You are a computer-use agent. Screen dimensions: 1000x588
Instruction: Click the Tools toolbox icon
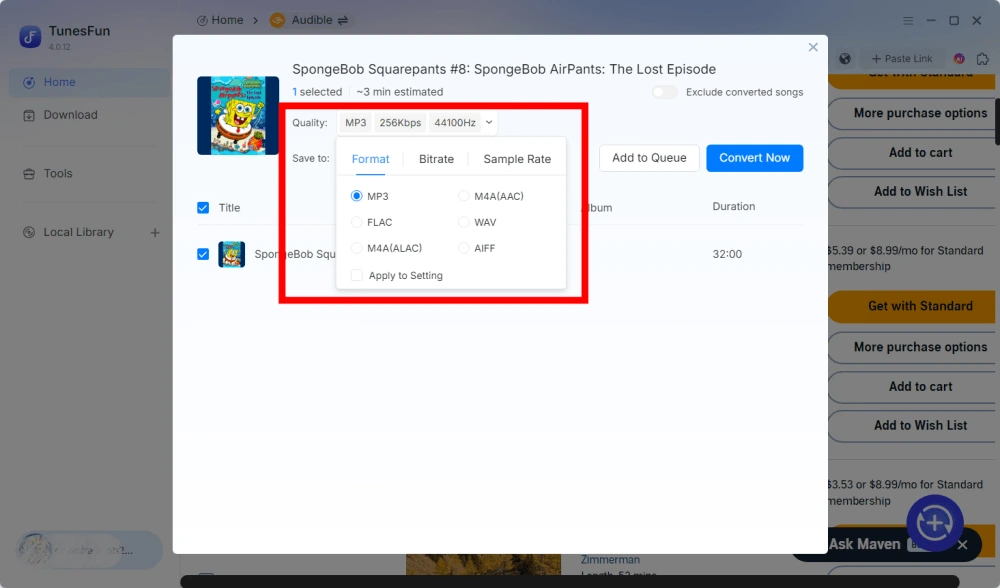click(29, 173)
